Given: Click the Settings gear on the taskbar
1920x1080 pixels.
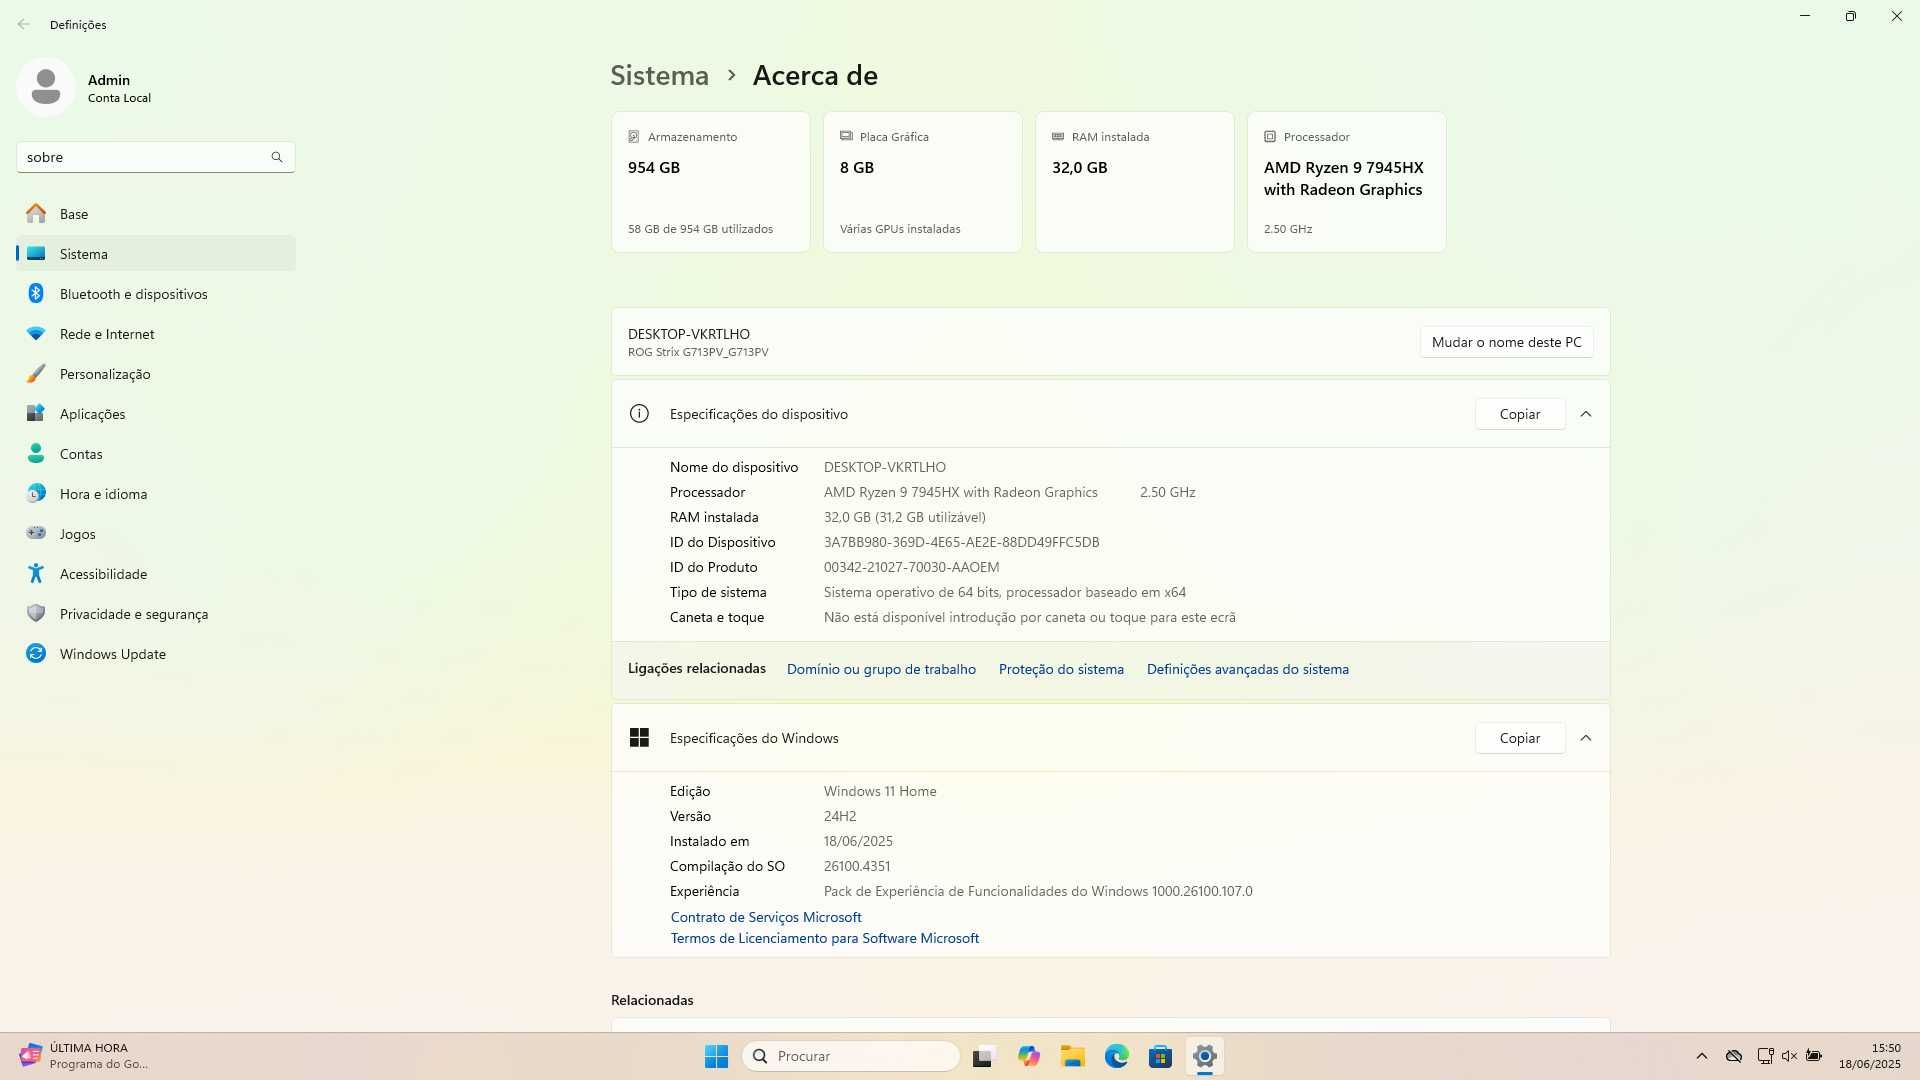Looking at the screenshot, I should [x=1204, y=1056].
